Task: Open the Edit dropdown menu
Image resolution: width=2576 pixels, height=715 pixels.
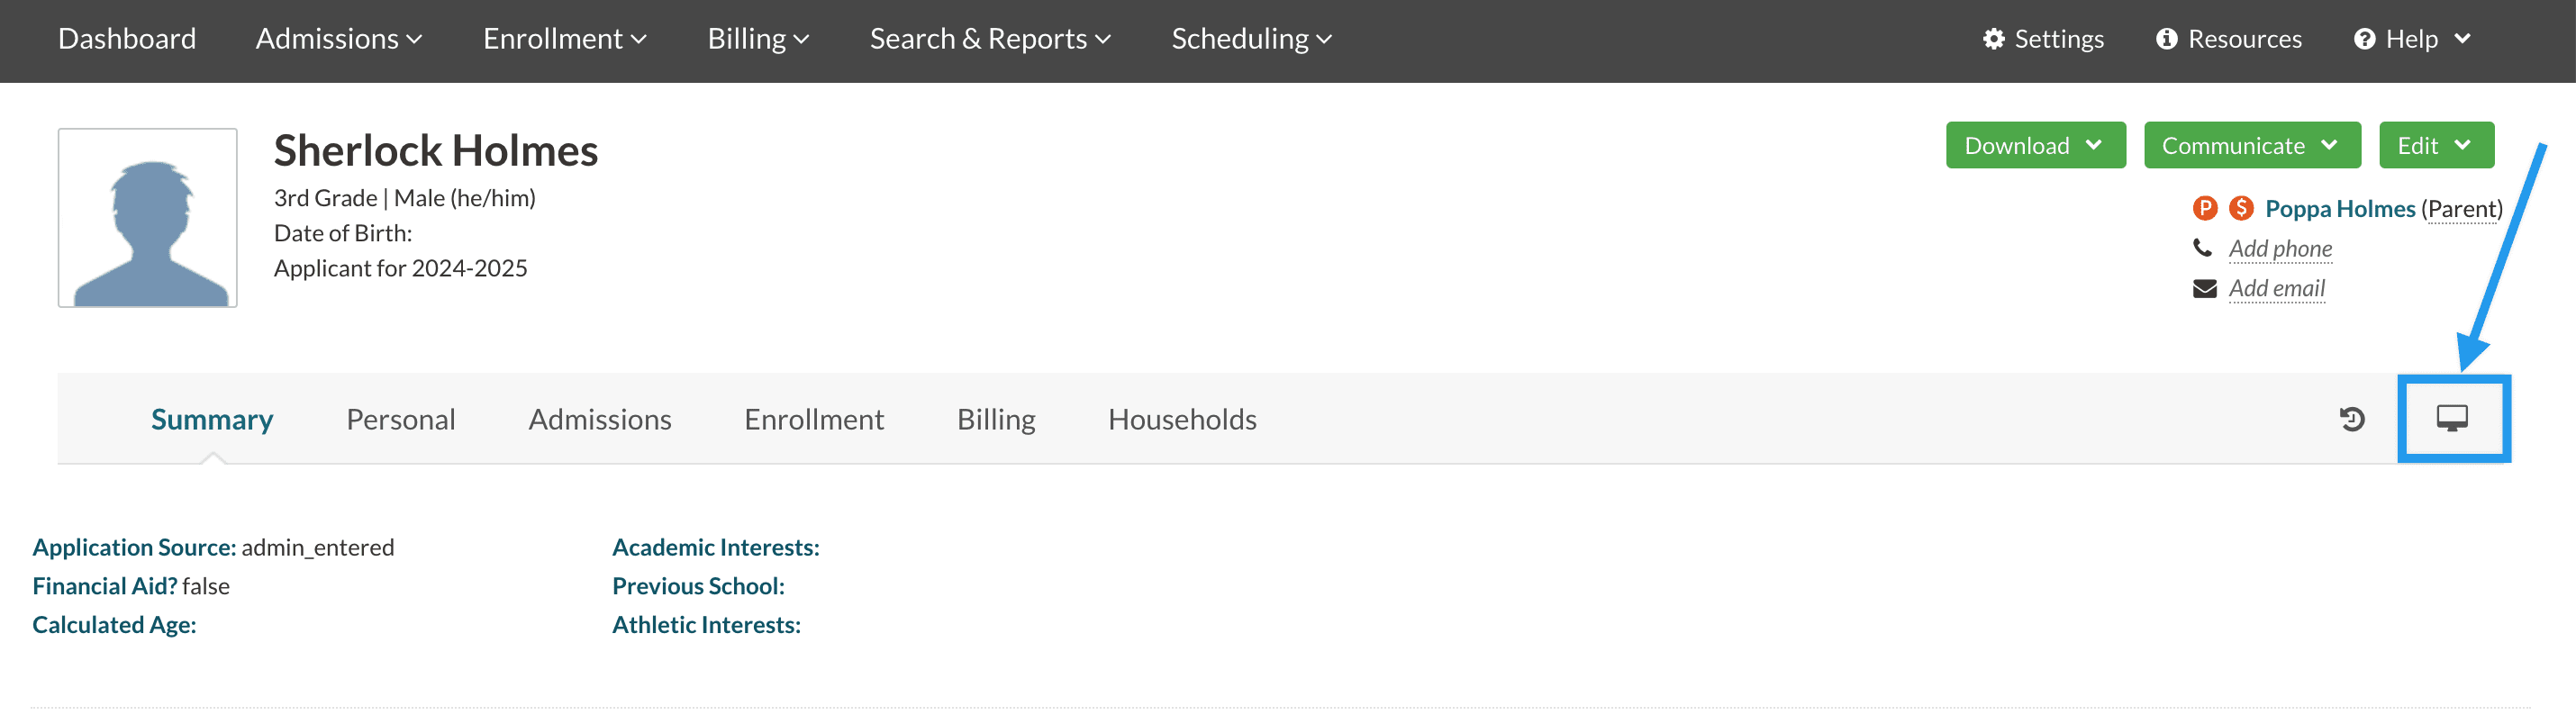Action: (2435, 145)
